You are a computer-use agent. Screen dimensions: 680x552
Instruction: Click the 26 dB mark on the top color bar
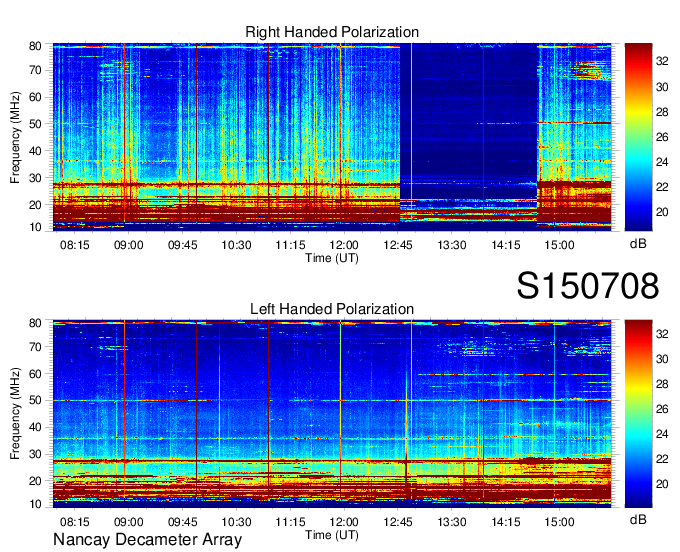pos(662,137)
